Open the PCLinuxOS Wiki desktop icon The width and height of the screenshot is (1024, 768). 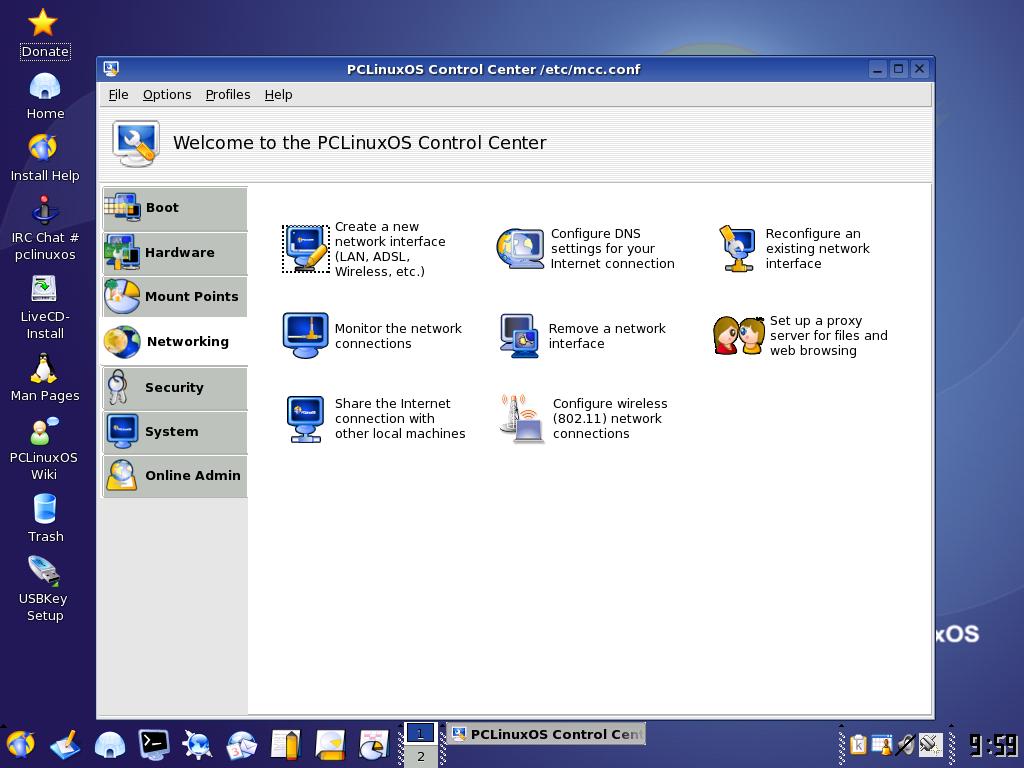[45, 431]
